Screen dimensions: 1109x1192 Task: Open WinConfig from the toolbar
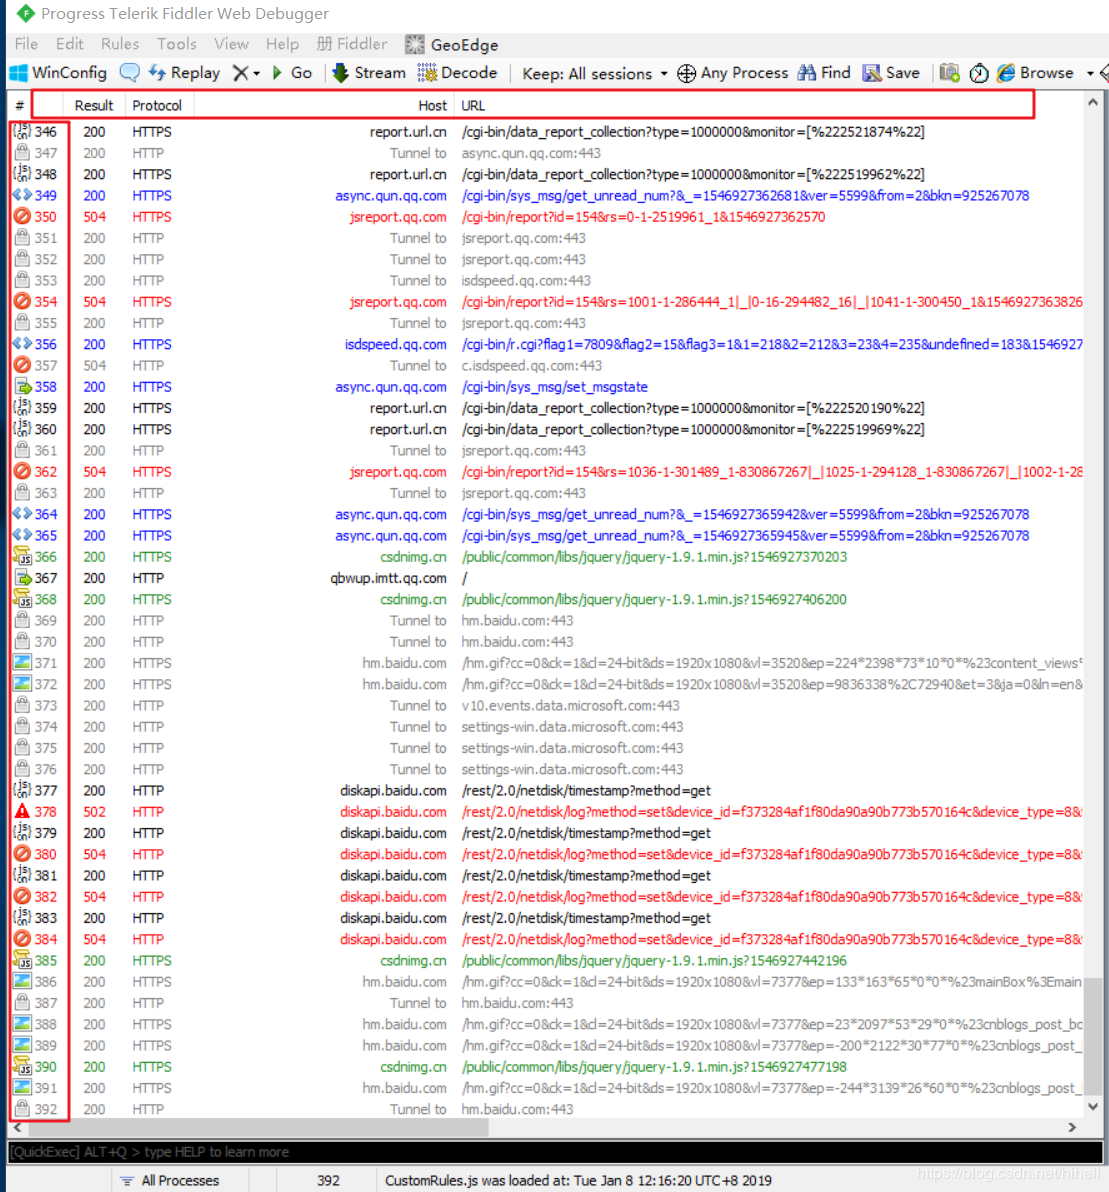coord(58,73)
